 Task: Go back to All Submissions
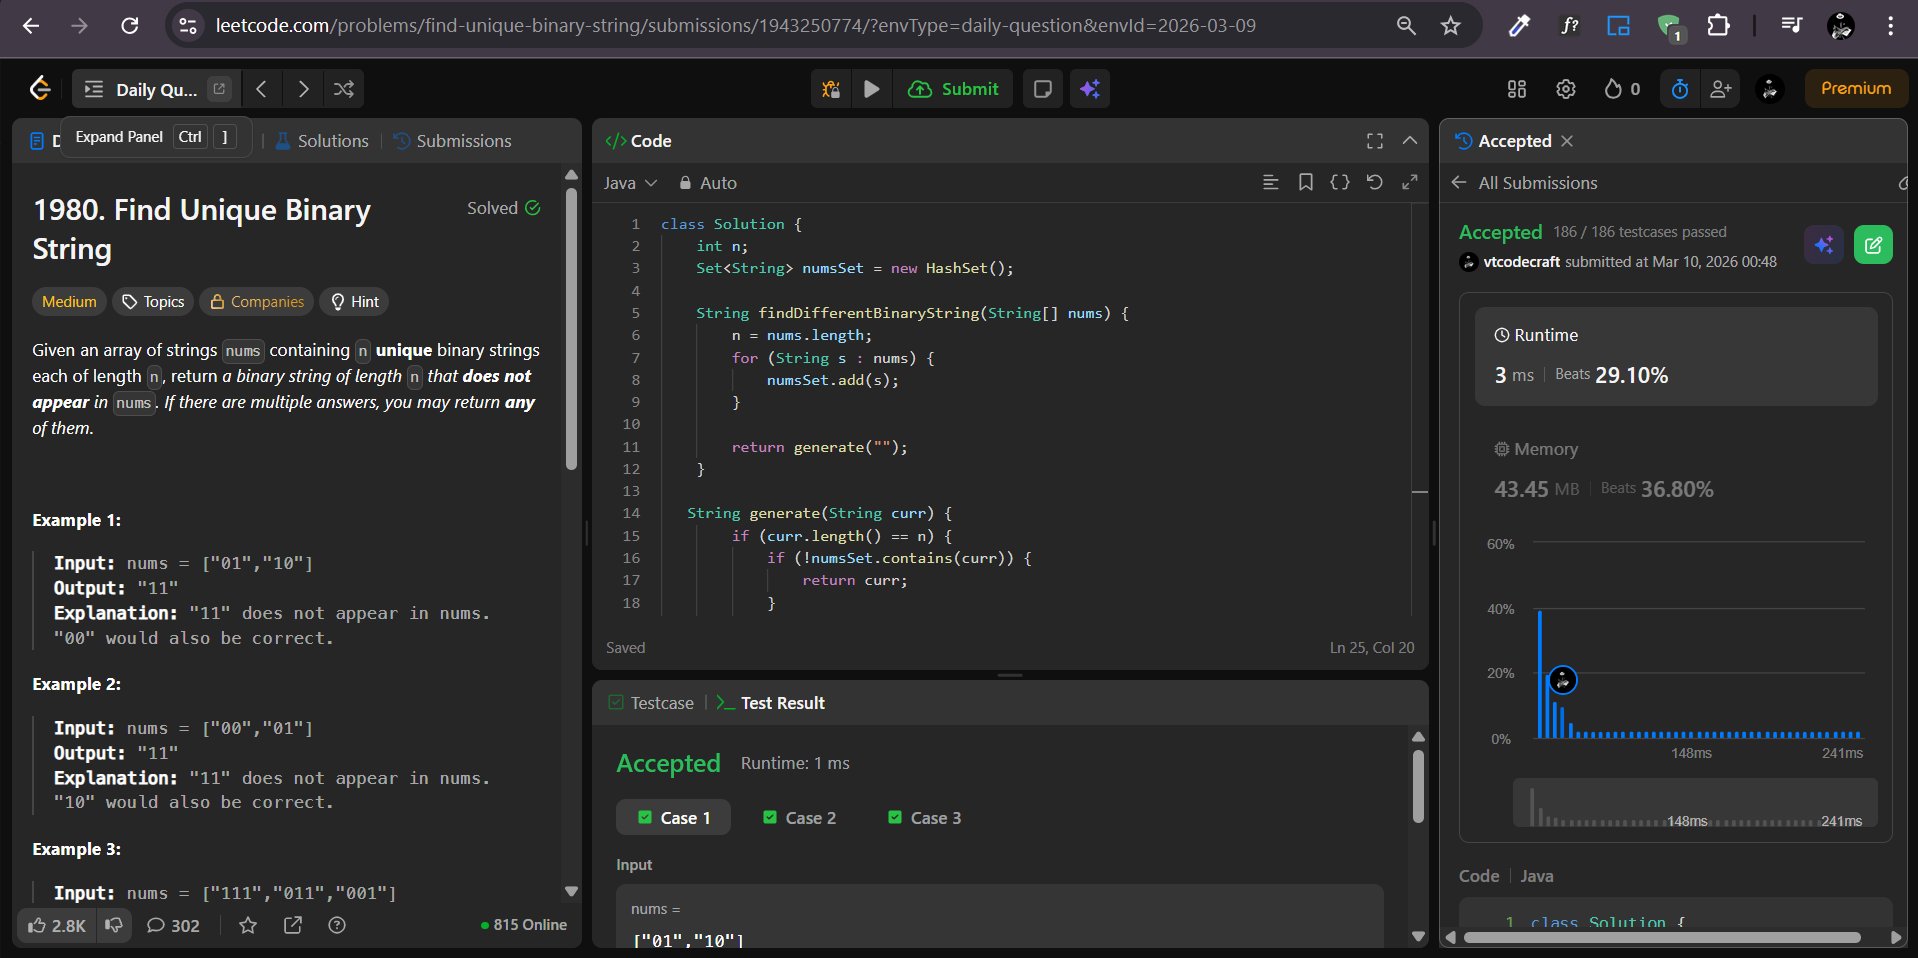(1525, 183)
